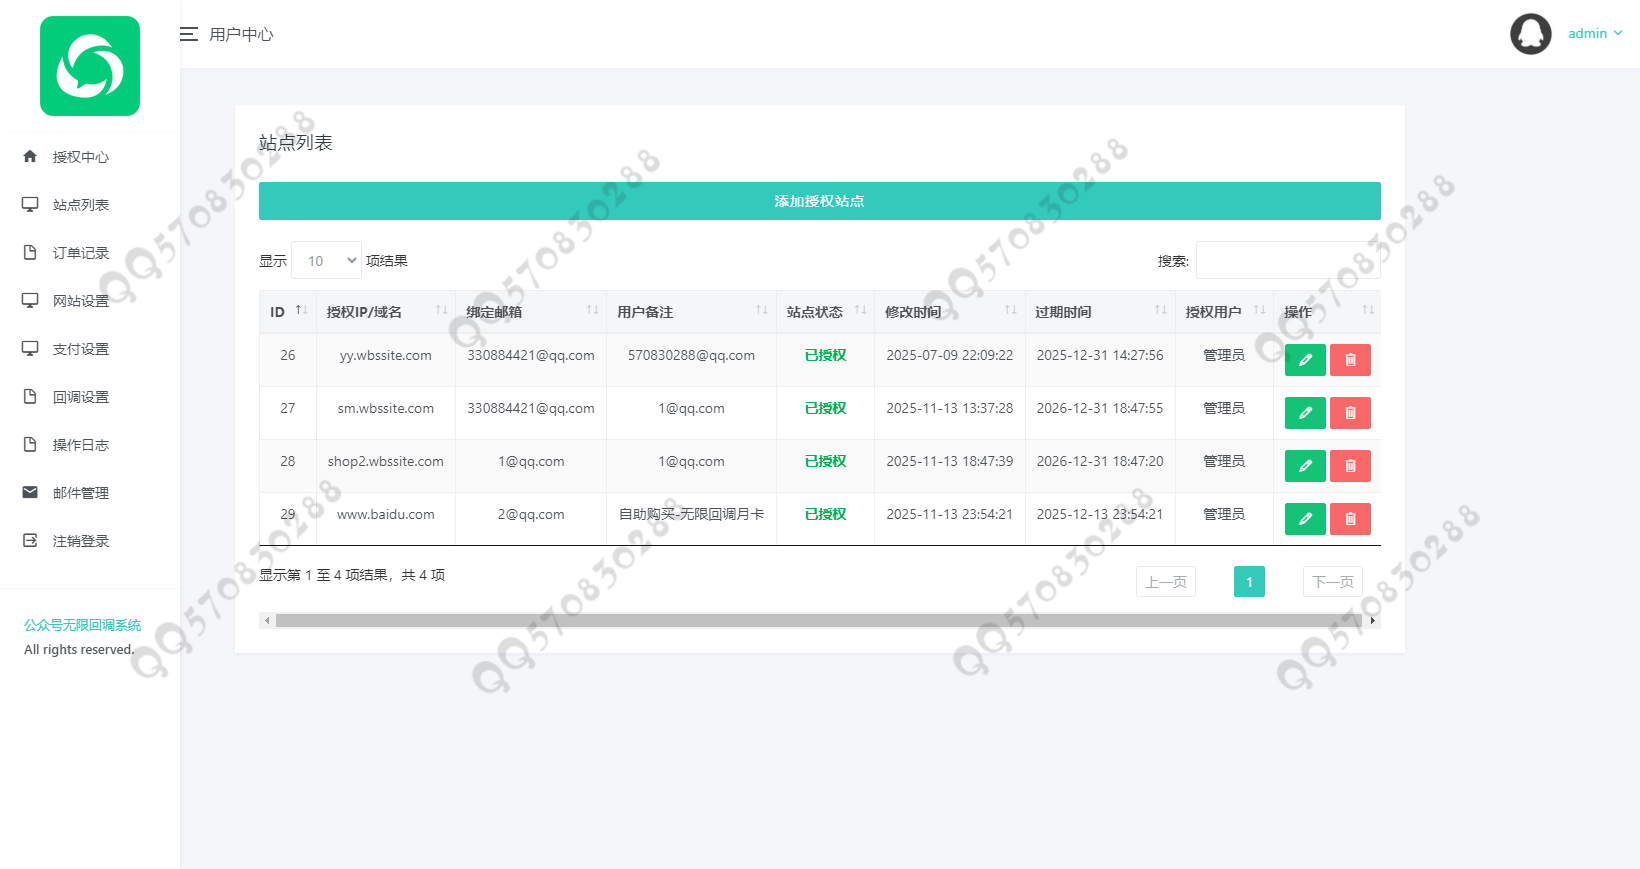
Task: Click the scrollbar right arrow
Action: (x=1373, y=621)
